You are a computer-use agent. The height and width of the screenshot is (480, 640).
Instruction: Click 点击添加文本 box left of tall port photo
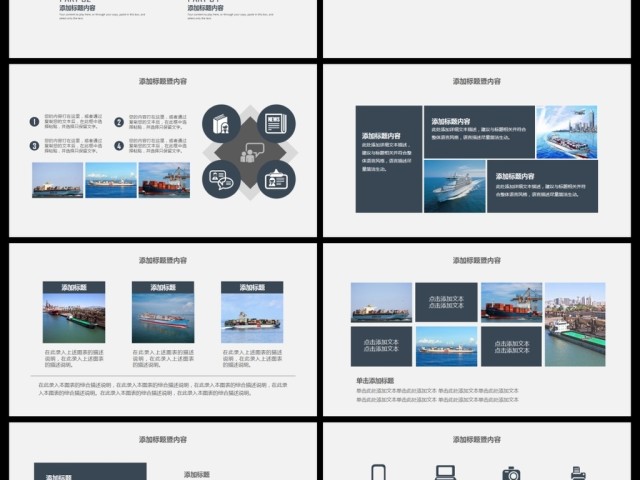pyautogui.click(x=511, y=346)
